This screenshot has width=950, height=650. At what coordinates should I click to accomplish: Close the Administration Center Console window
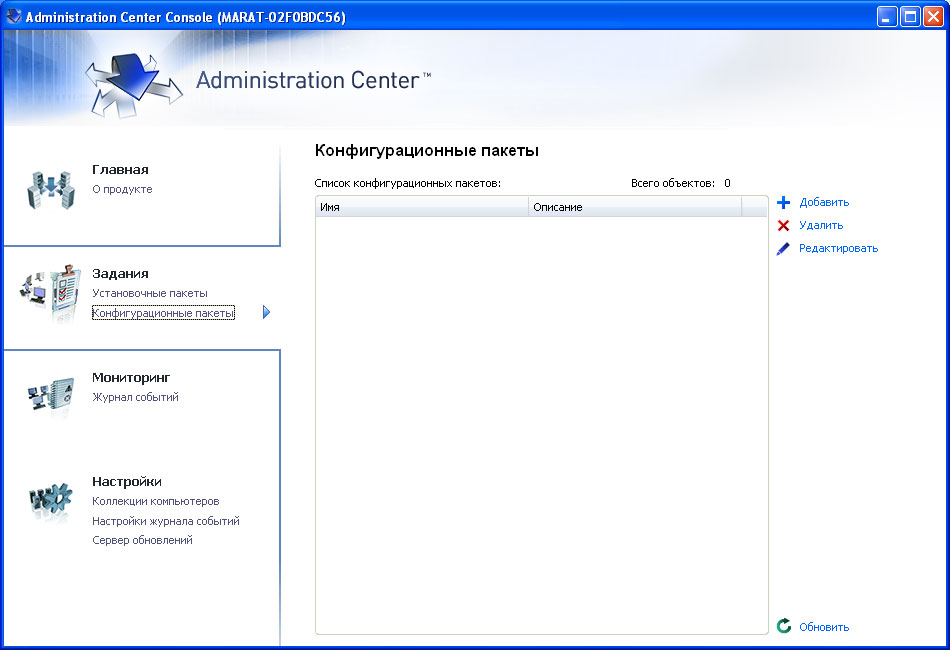pos(933,17)
